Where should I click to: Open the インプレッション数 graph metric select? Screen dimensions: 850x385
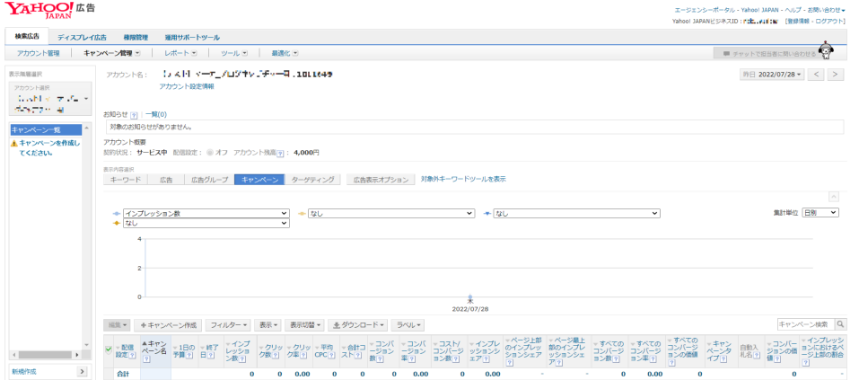206,214
